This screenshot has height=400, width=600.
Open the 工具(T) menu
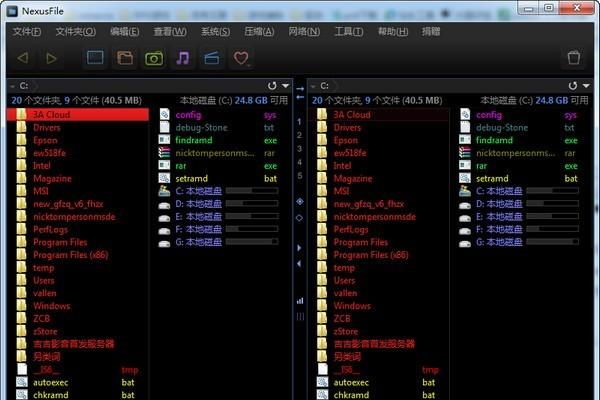coord(348,31)
